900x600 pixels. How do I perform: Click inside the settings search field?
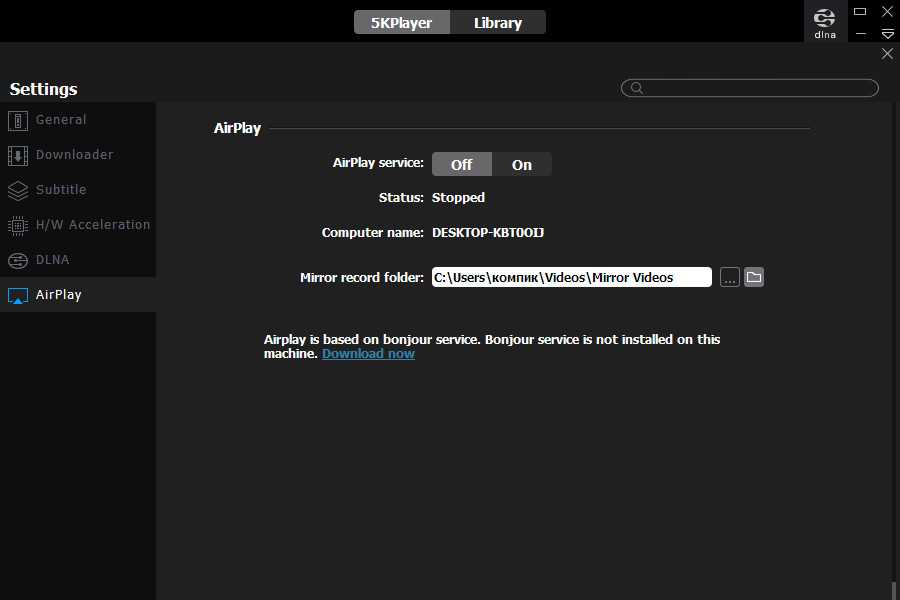click(x=760, y=88)
